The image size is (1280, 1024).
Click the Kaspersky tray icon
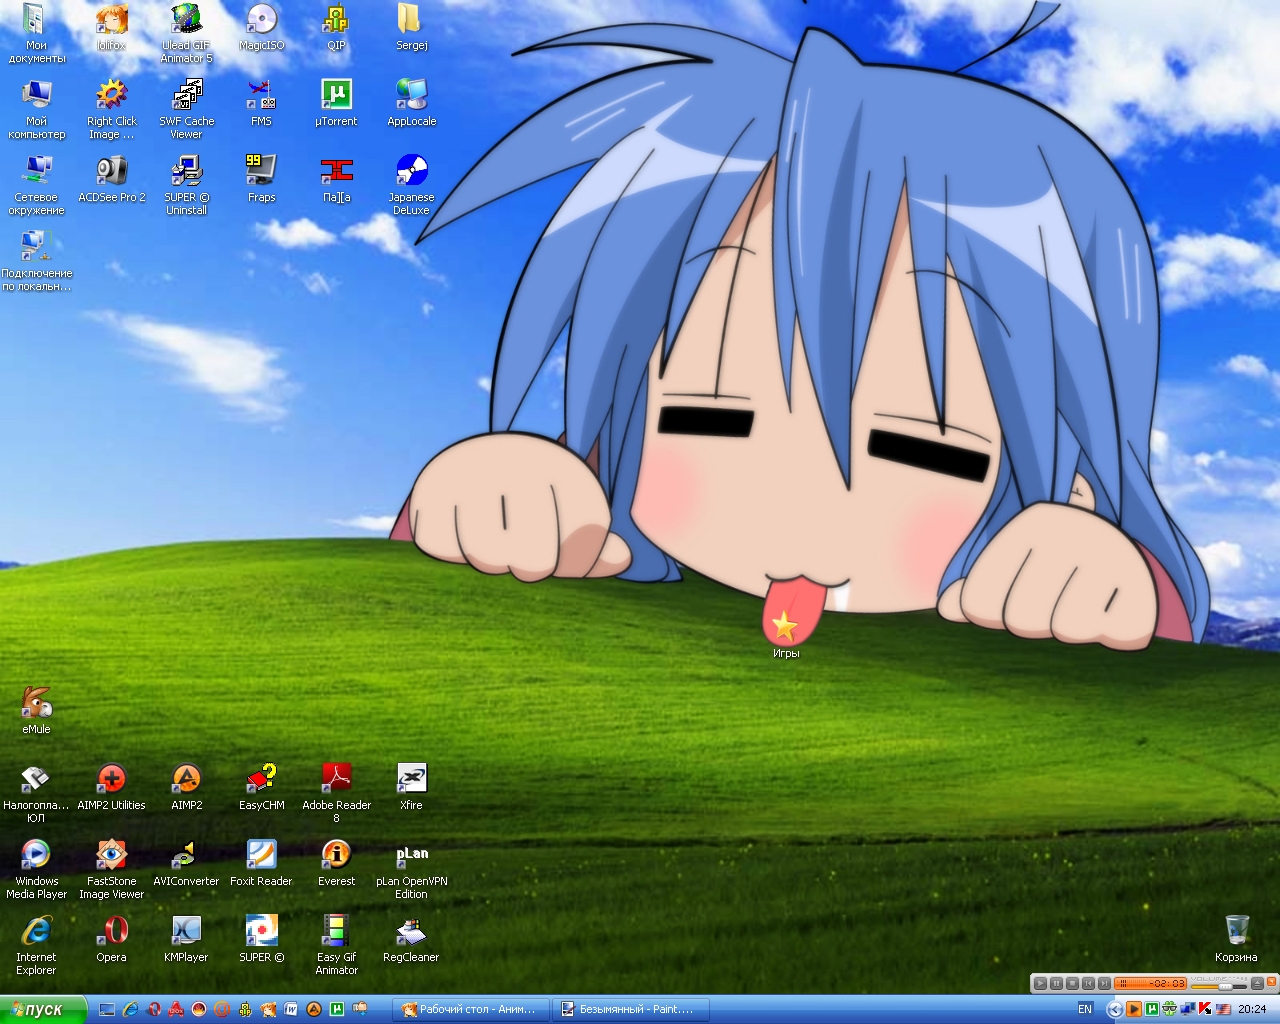1205,1009
